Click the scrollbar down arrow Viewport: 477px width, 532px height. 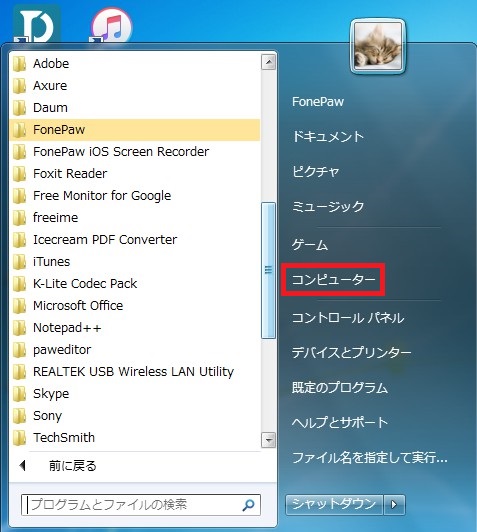click(x=268, y=440)
